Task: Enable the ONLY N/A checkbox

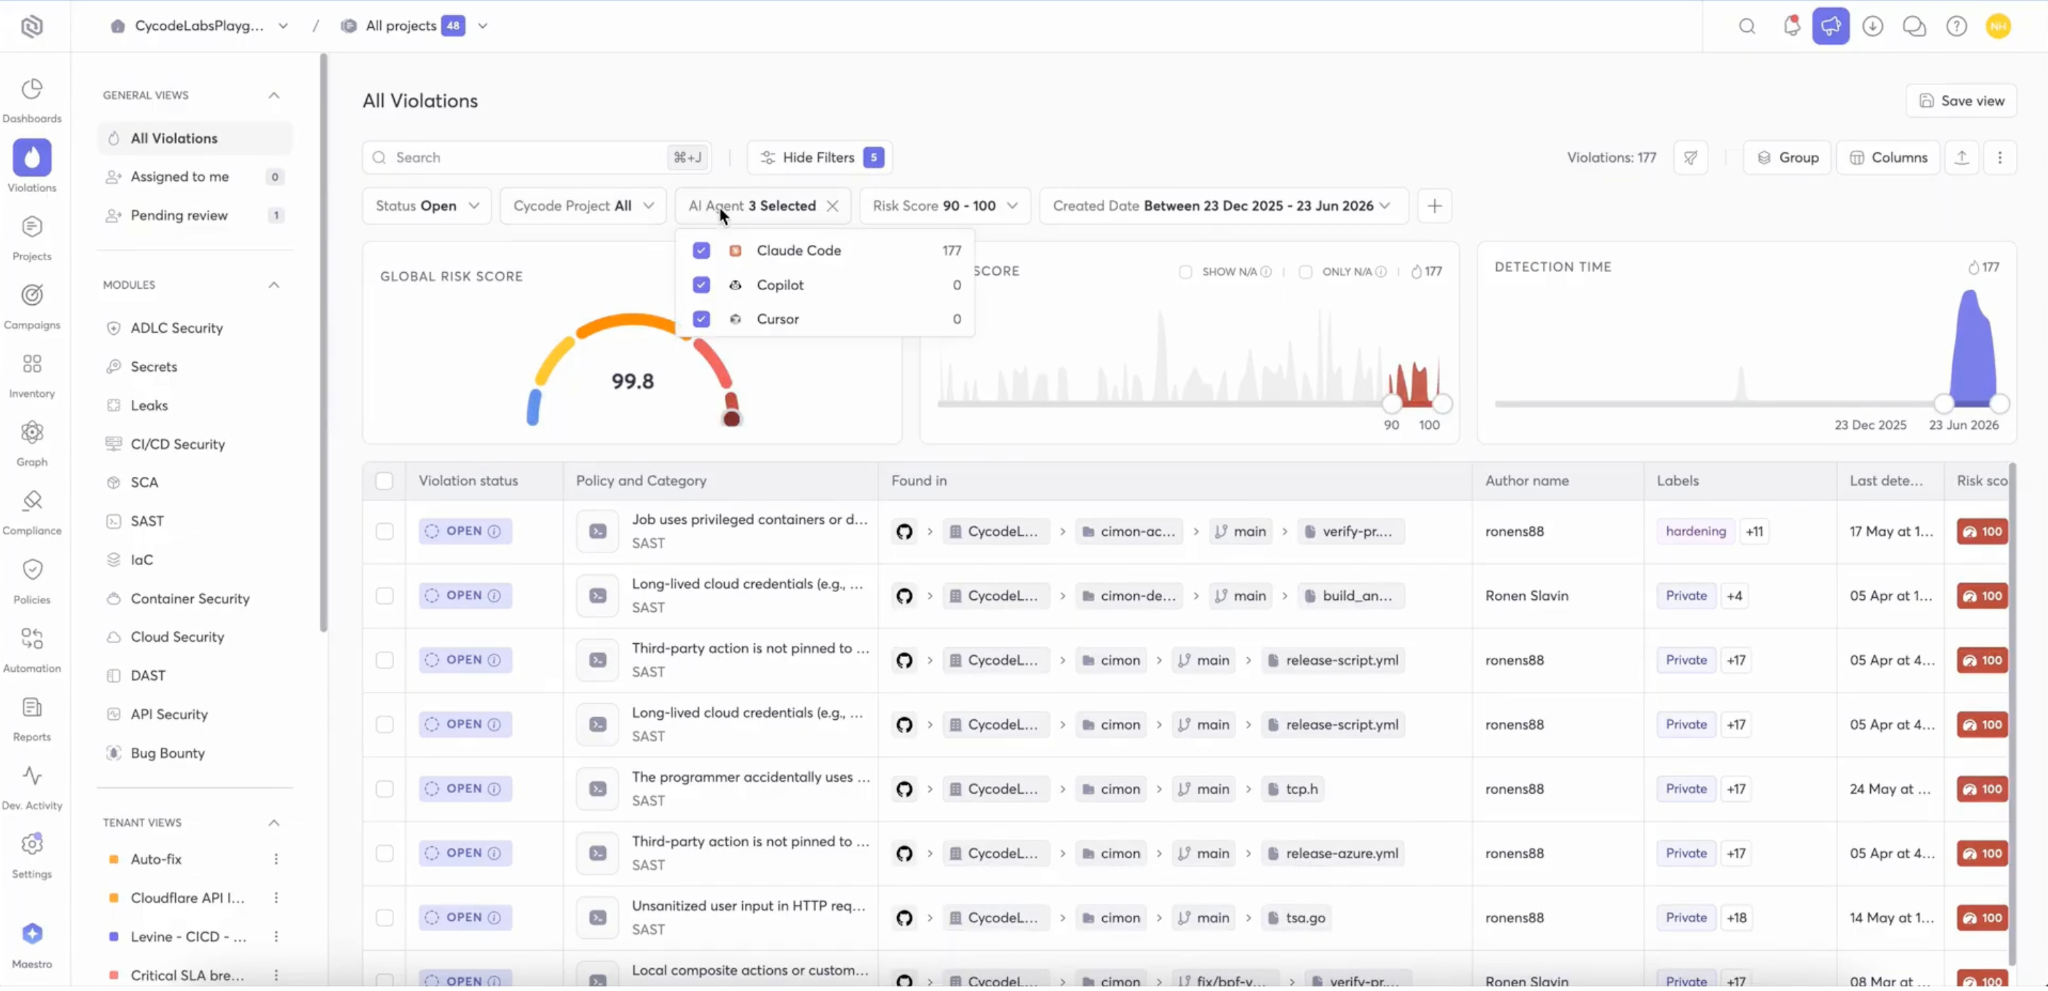Action: (x=1305, y=272)
